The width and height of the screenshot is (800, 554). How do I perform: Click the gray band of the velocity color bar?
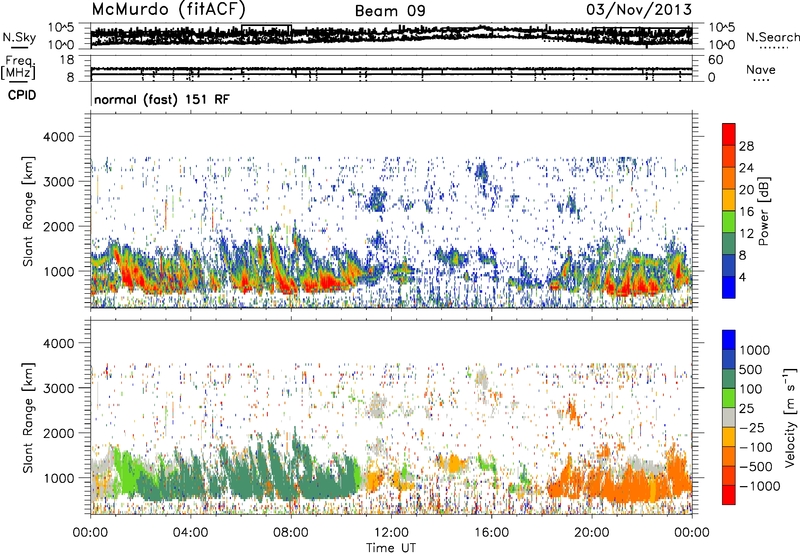tap(729, 417)
